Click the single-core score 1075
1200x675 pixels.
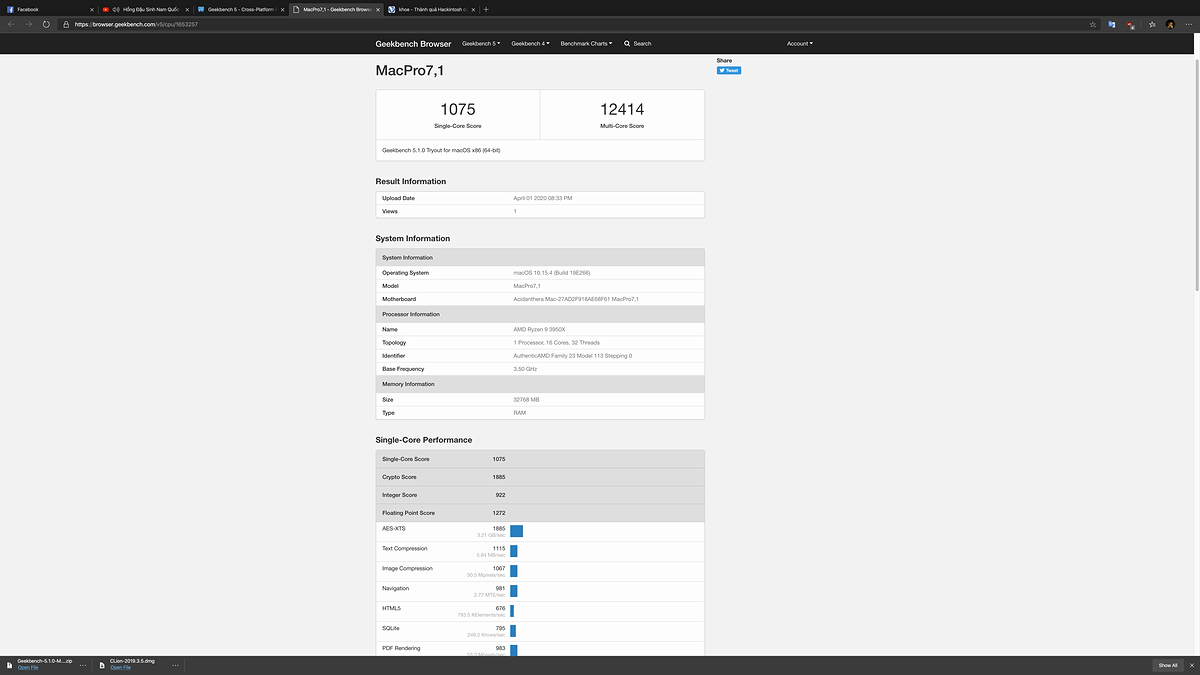point(458,109)
